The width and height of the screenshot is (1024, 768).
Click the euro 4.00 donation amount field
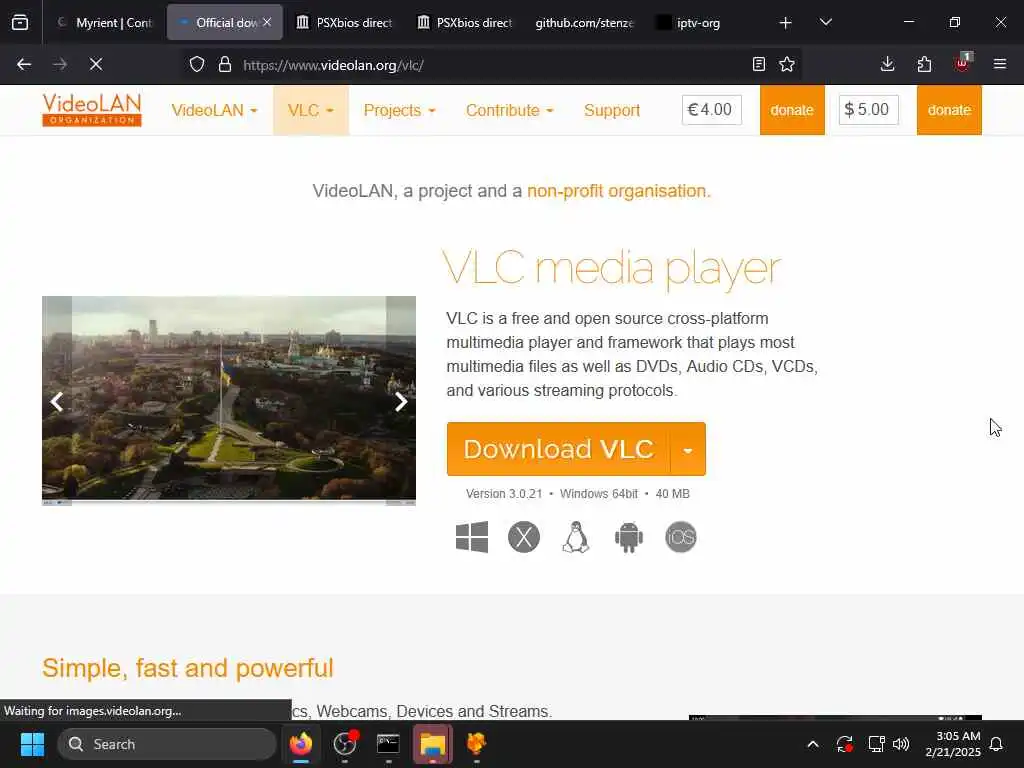(x=711, y=110)
